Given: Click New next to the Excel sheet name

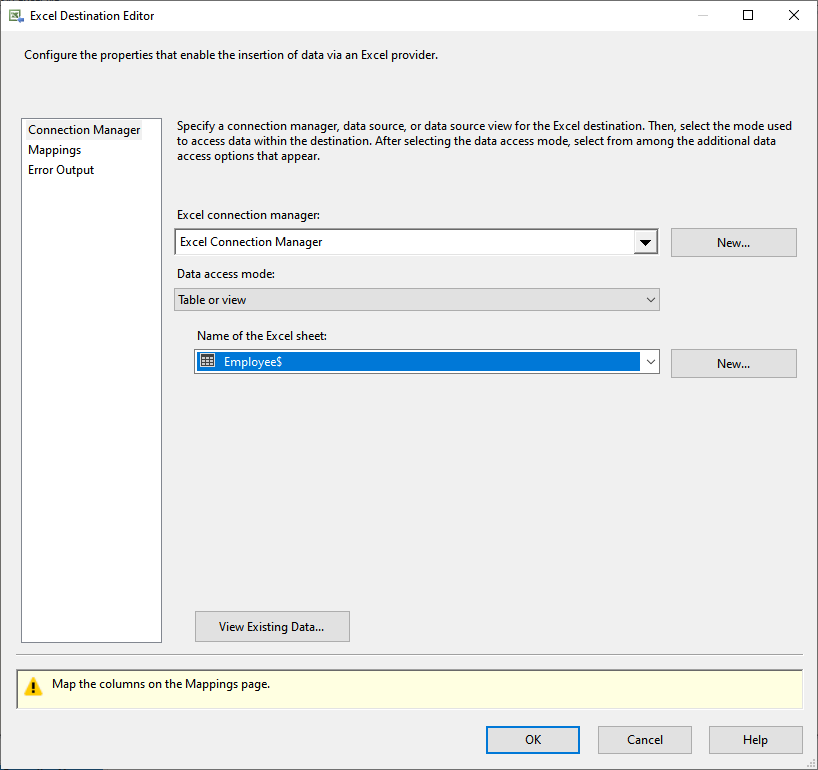Looking at the screenshot, I should coord(733,364).
